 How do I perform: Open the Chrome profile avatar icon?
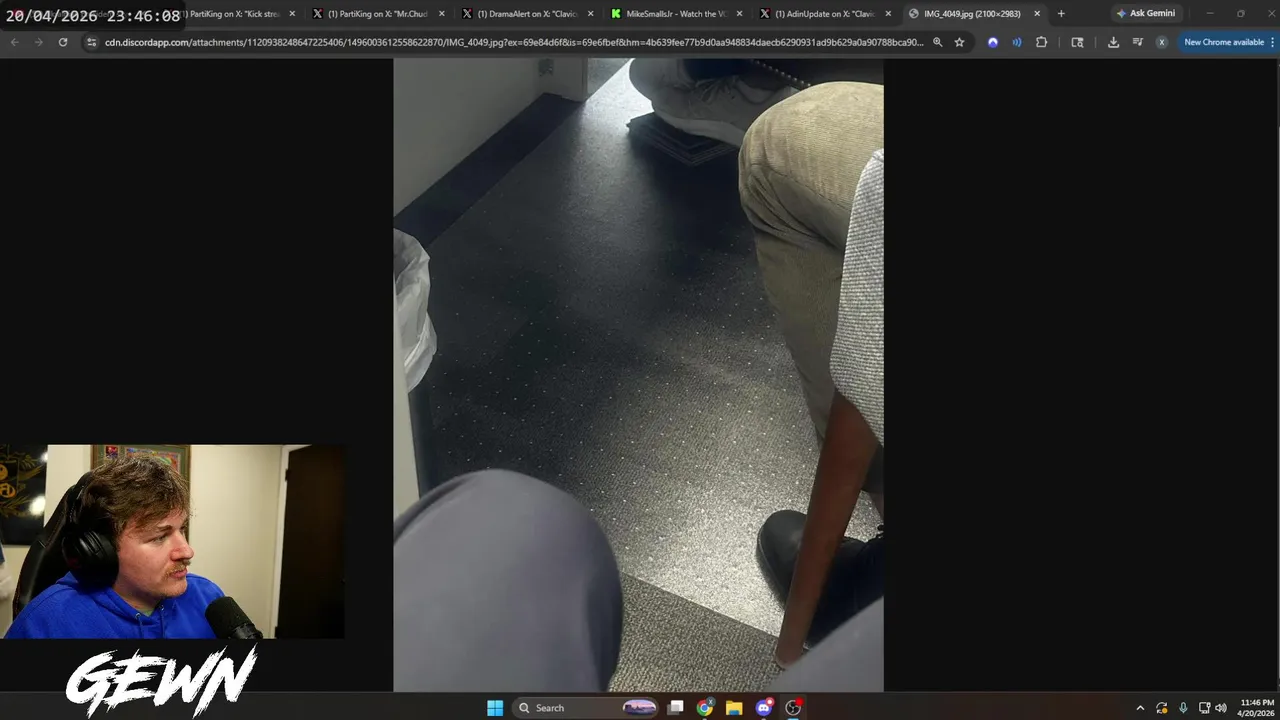[1161, 42]
